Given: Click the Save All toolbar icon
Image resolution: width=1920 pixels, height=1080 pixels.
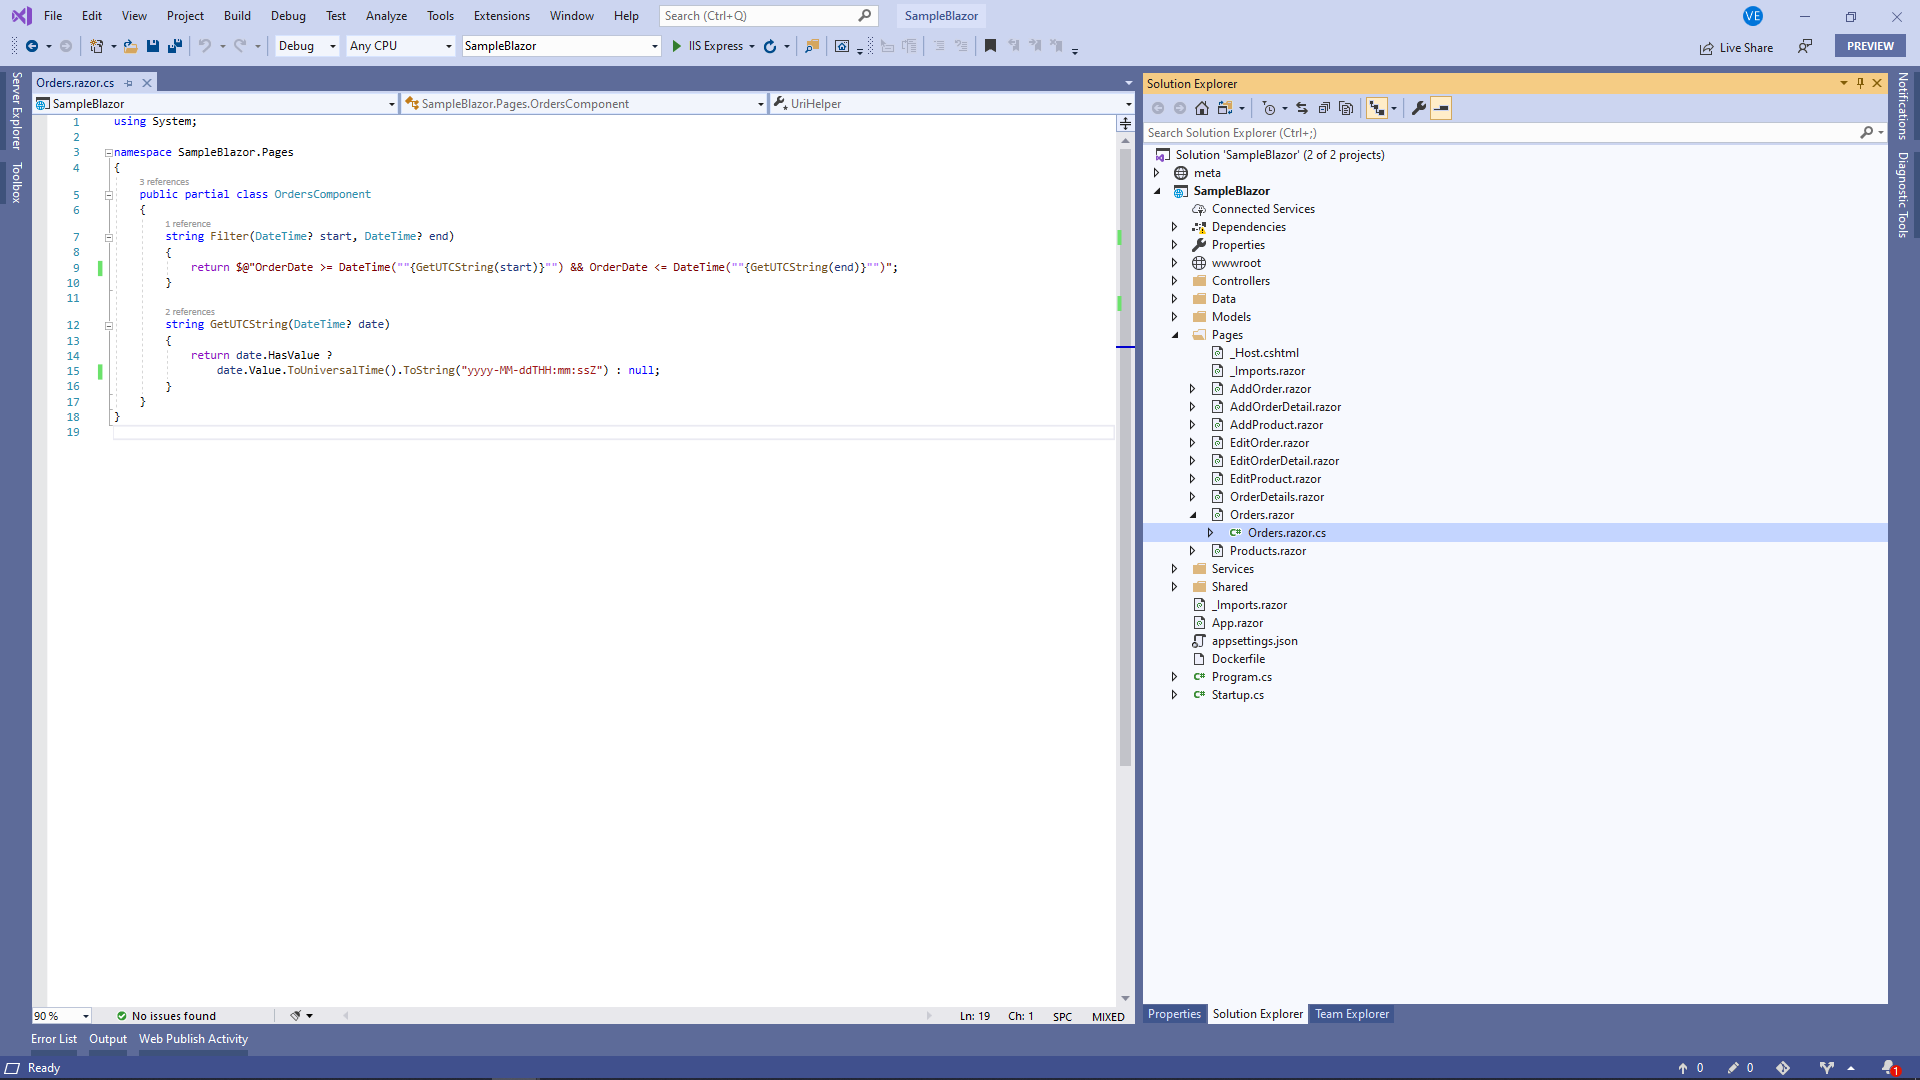Looking at the screenshot, I should tap(175, 46).
